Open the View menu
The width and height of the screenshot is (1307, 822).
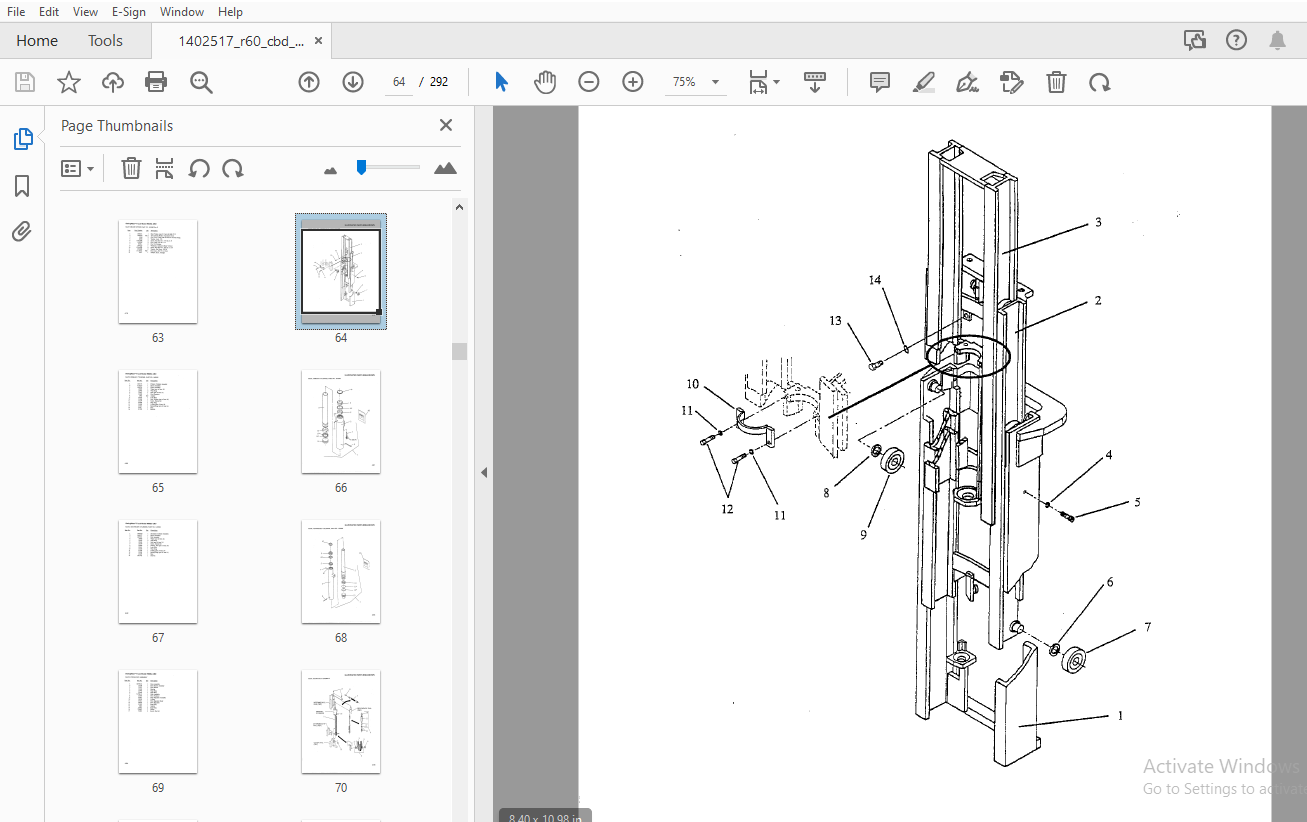(85, 11)
